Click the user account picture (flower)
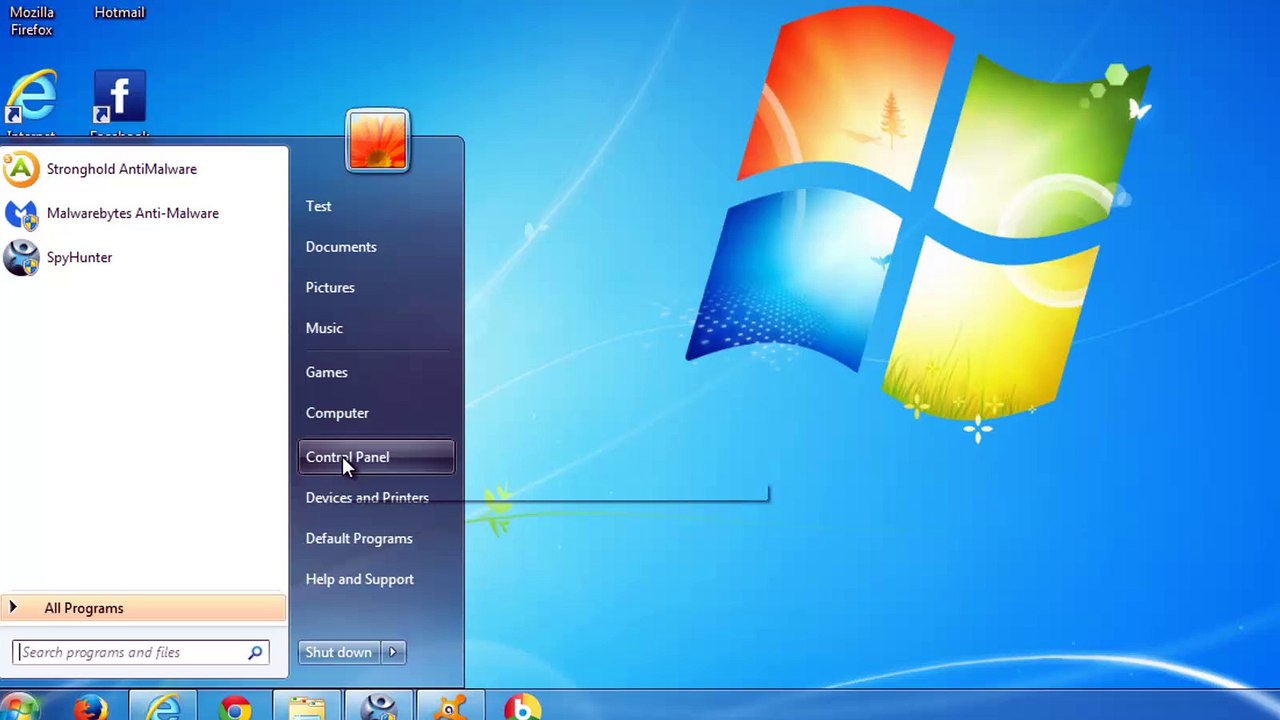1280x720 pixels. point(378,140)
